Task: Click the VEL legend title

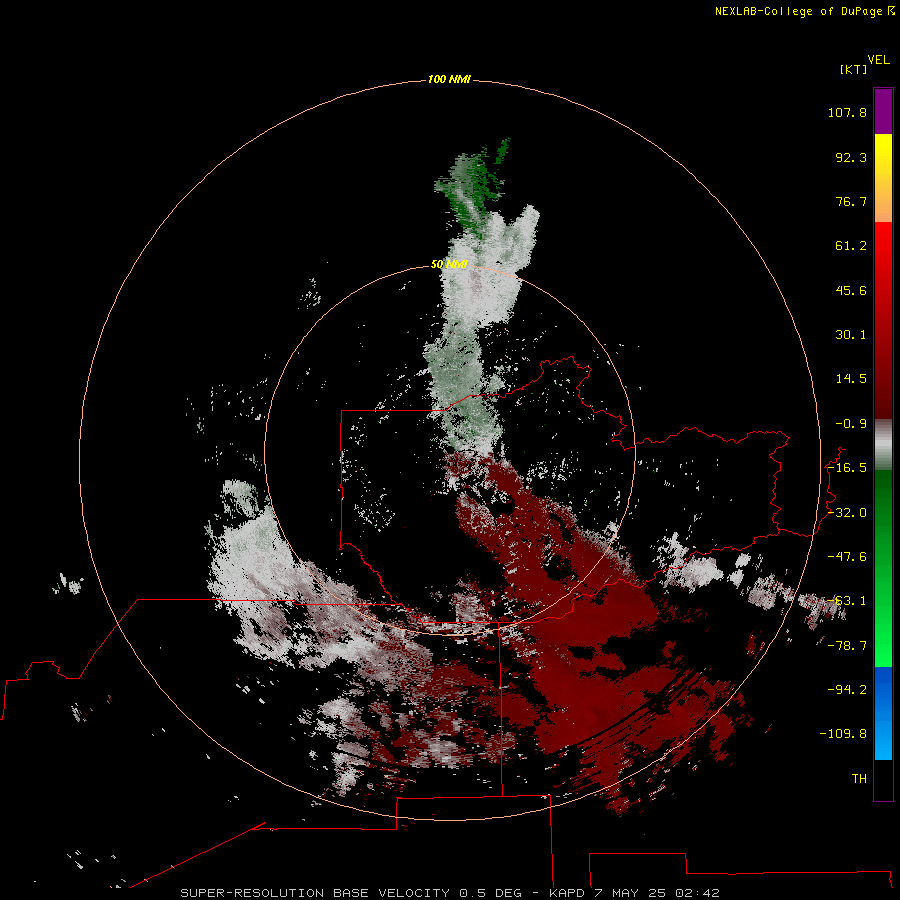Action: [878, 60]
